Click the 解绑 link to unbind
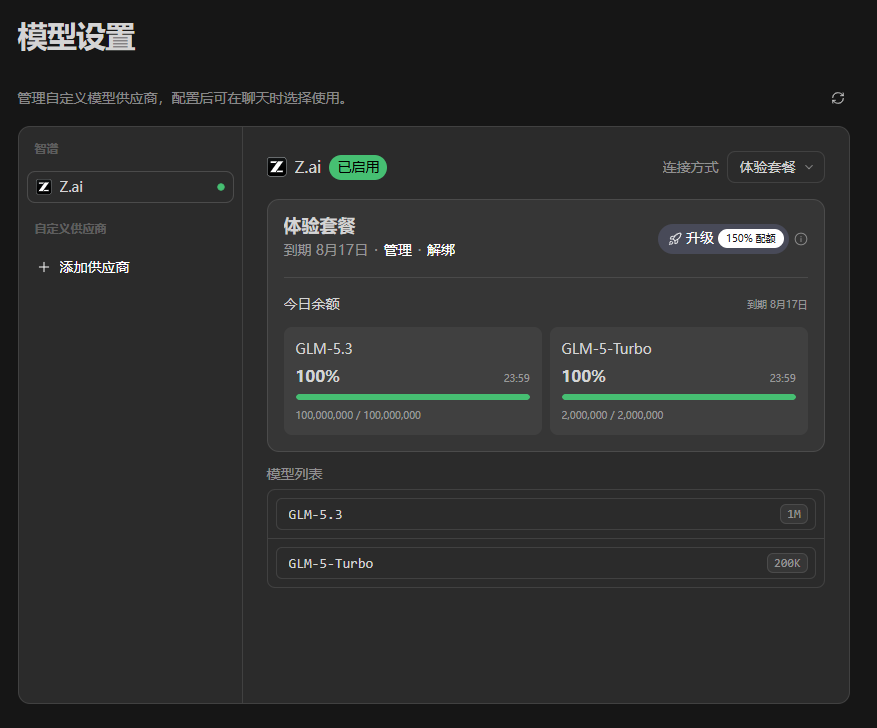 click(x=441, y=250)
